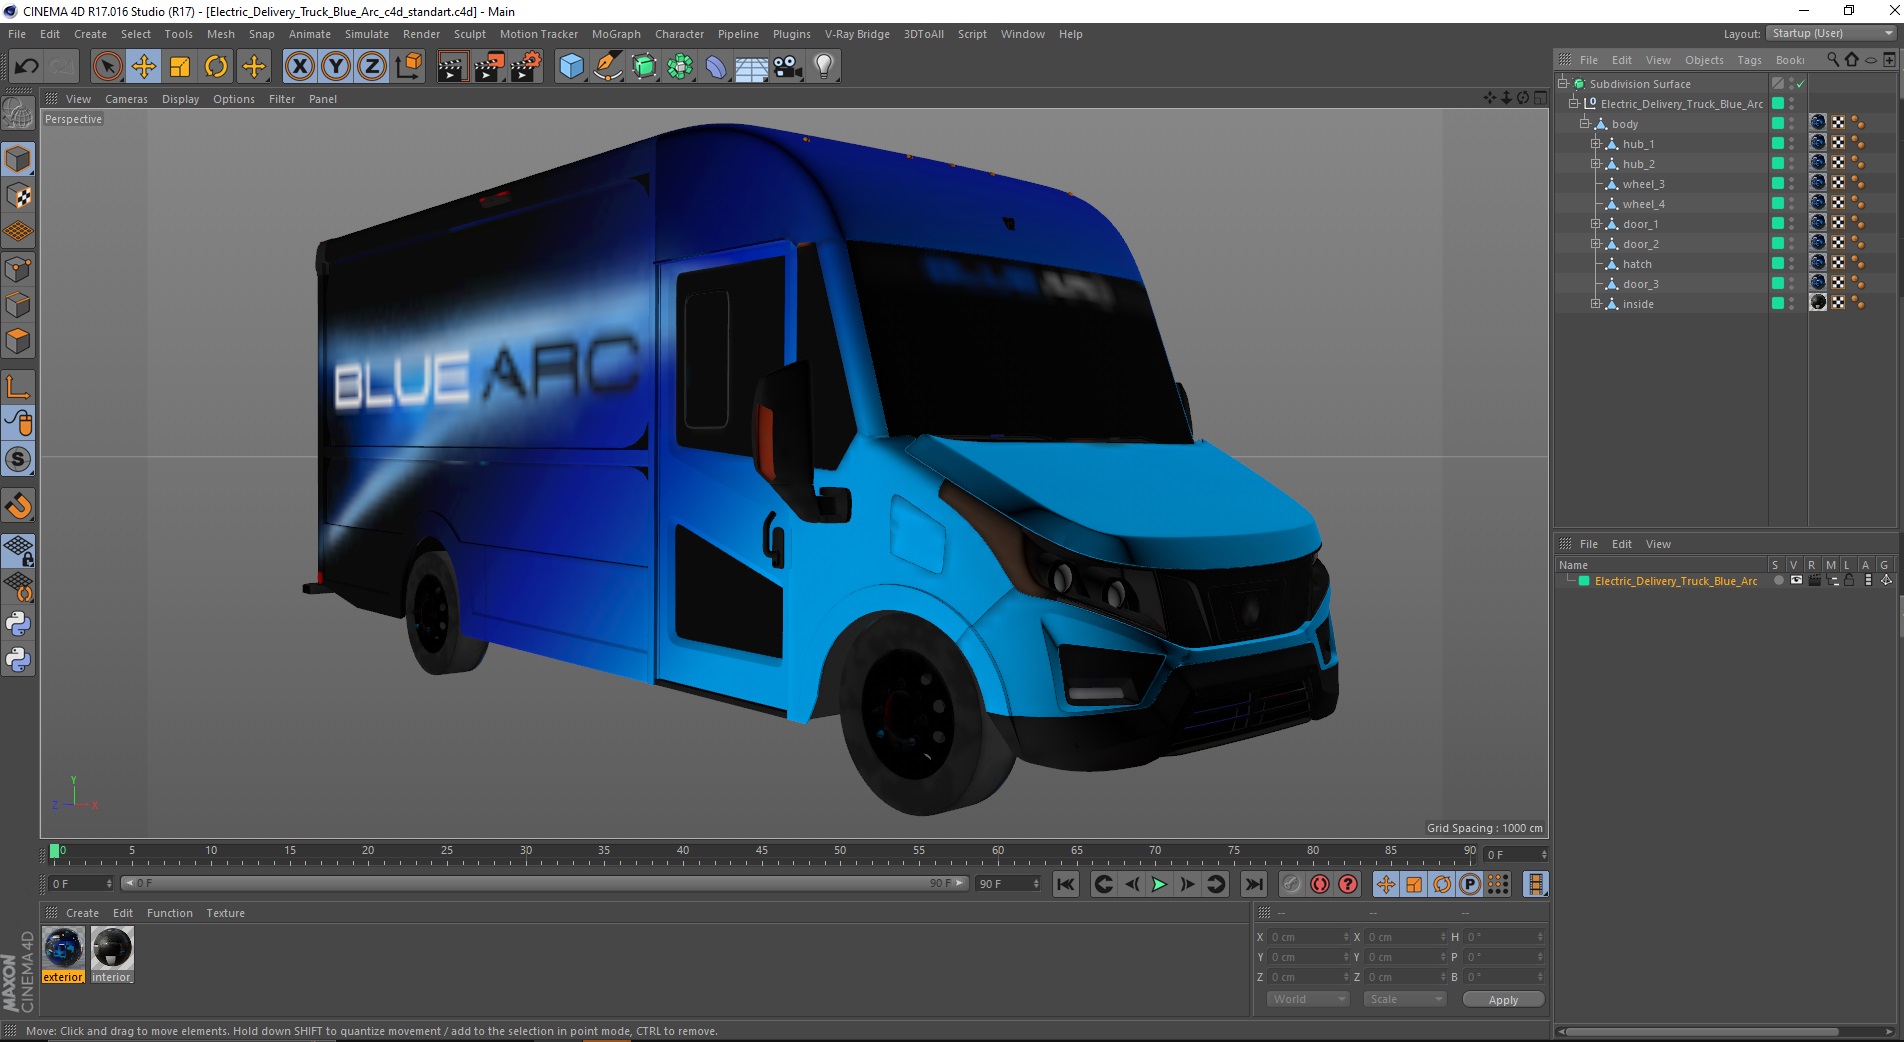Add a Cube primitive object
The height and width of the screenshot is (1042, 1904).
point(571,67)
